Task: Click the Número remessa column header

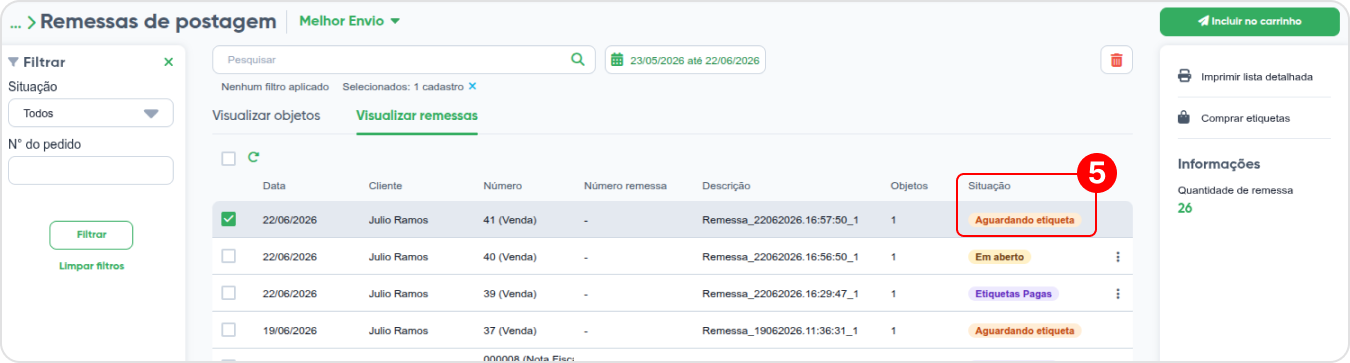Action: [625, 186]
